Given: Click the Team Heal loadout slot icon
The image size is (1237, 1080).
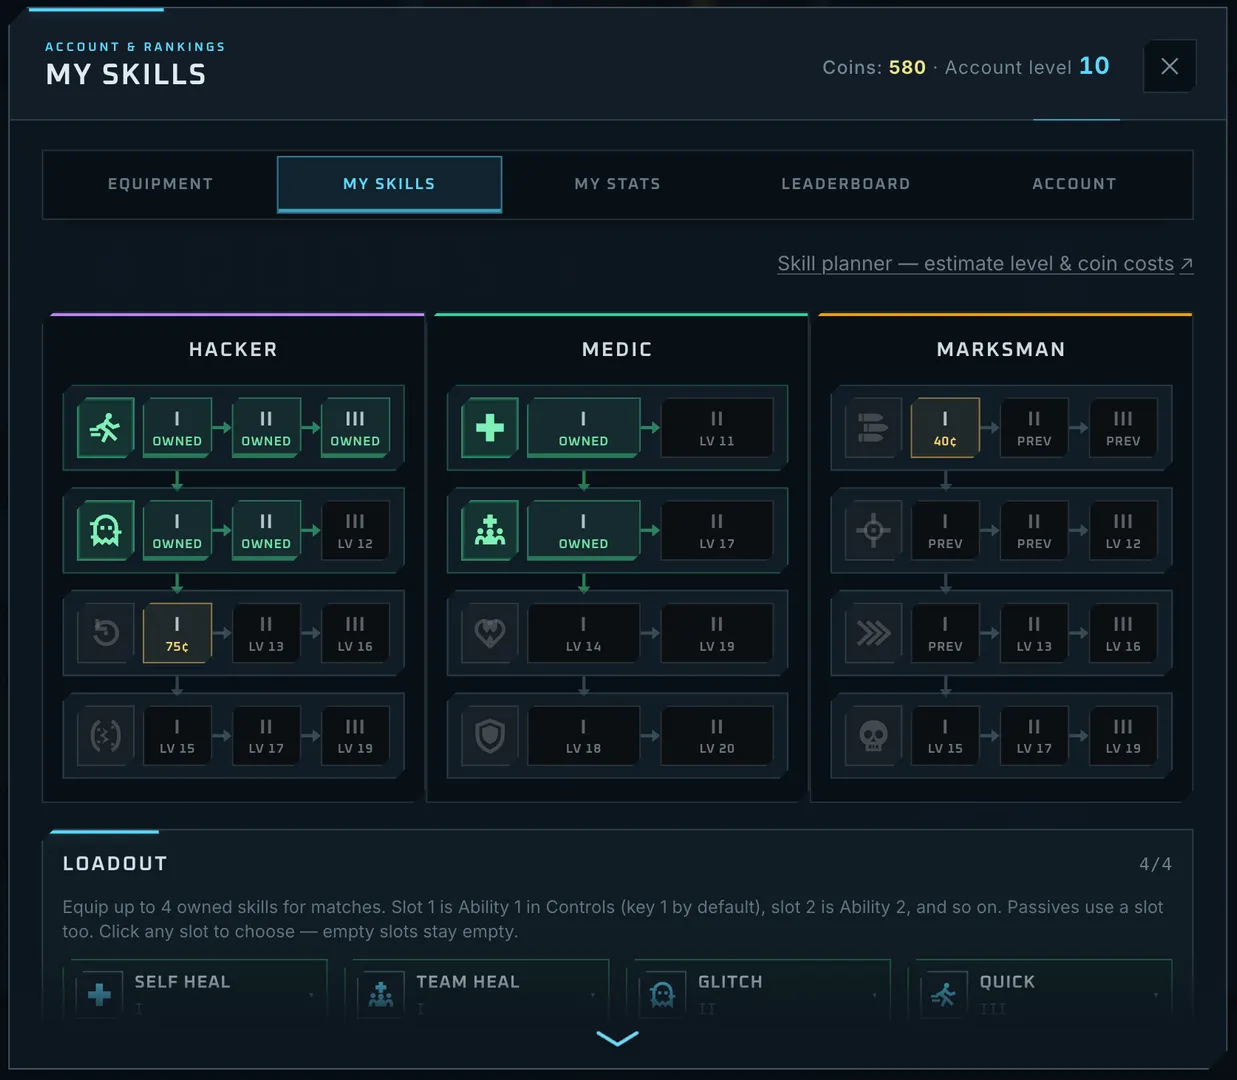Looking at the screenshot, I should [381, 994].
